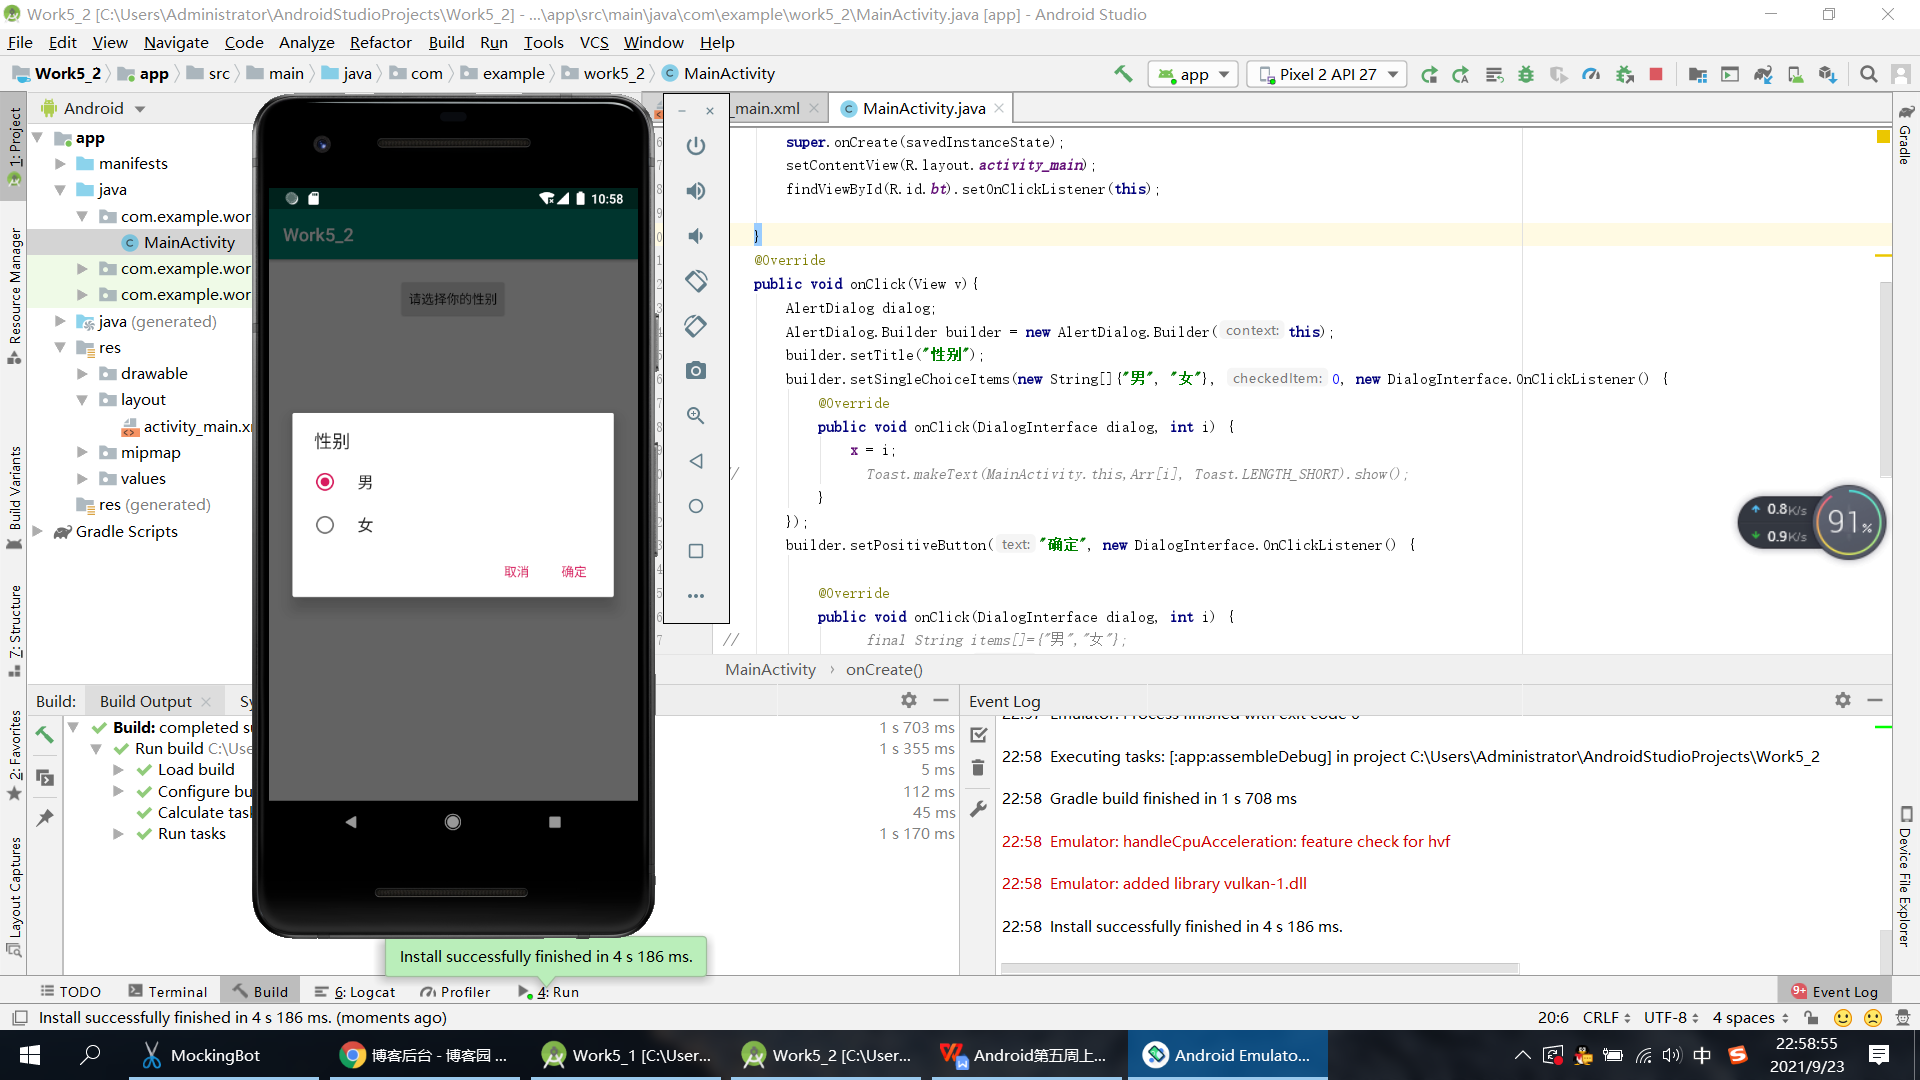Click the emulator zoom magnifier icon
The image size is (1920, 1080).
click(x=696, y=416)
